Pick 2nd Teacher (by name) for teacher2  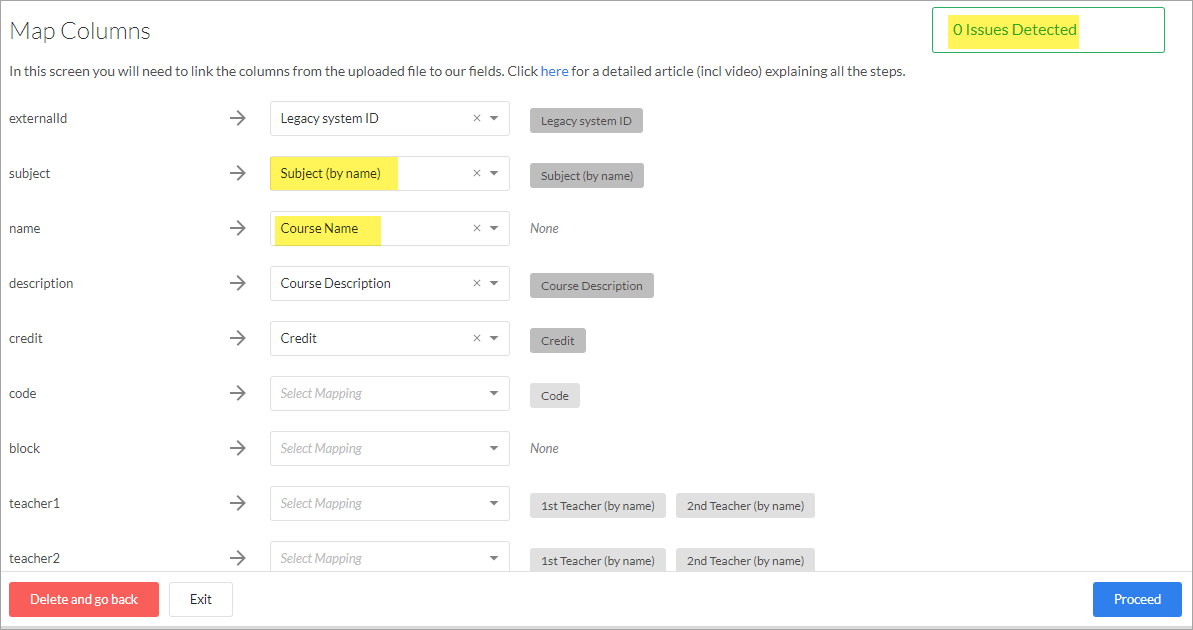coord(746,560)
